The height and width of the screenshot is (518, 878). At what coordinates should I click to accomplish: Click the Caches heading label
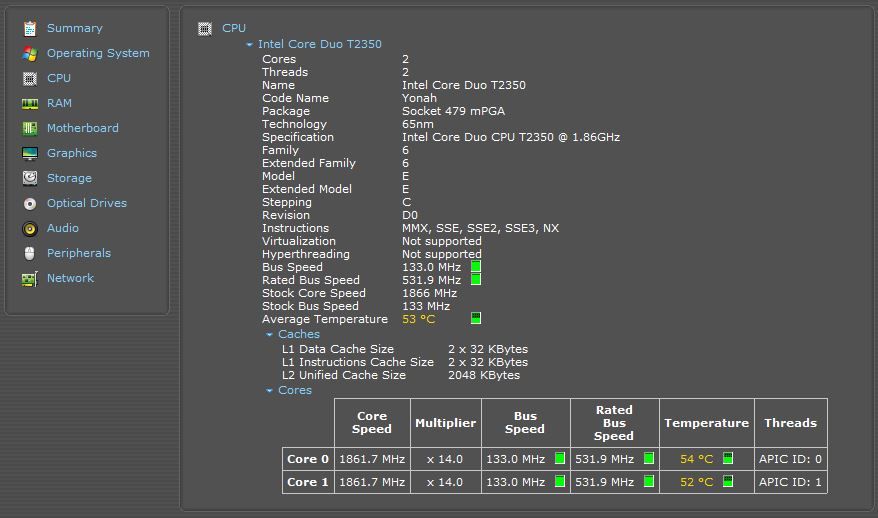point(299,334)
